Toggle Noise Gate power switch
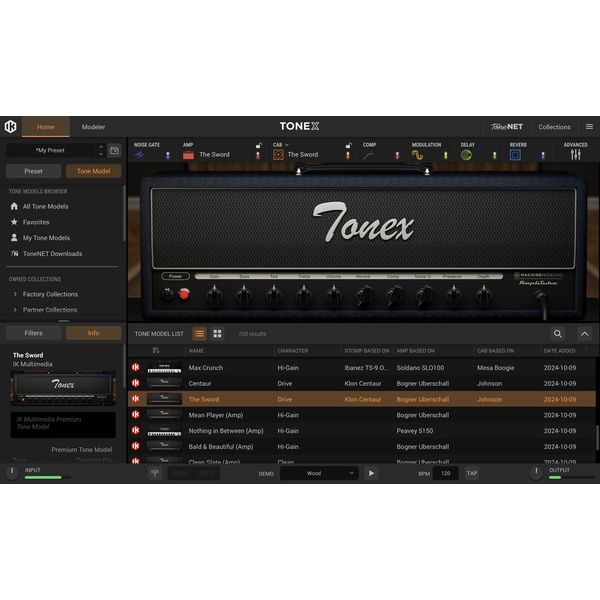Screen dimensions: 600x600 (x=168, y=155)
